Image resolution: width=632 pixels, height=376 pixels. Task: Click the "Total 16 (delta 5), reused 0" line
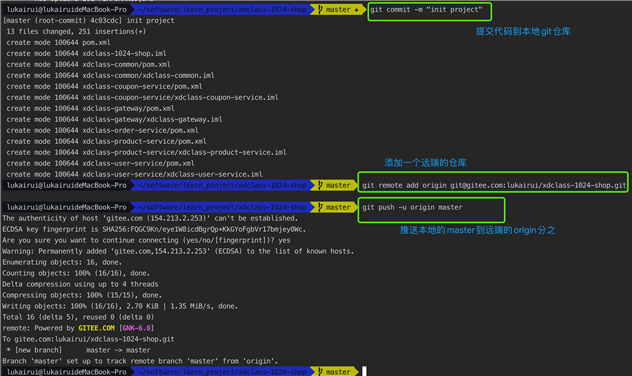pos(78,317)
